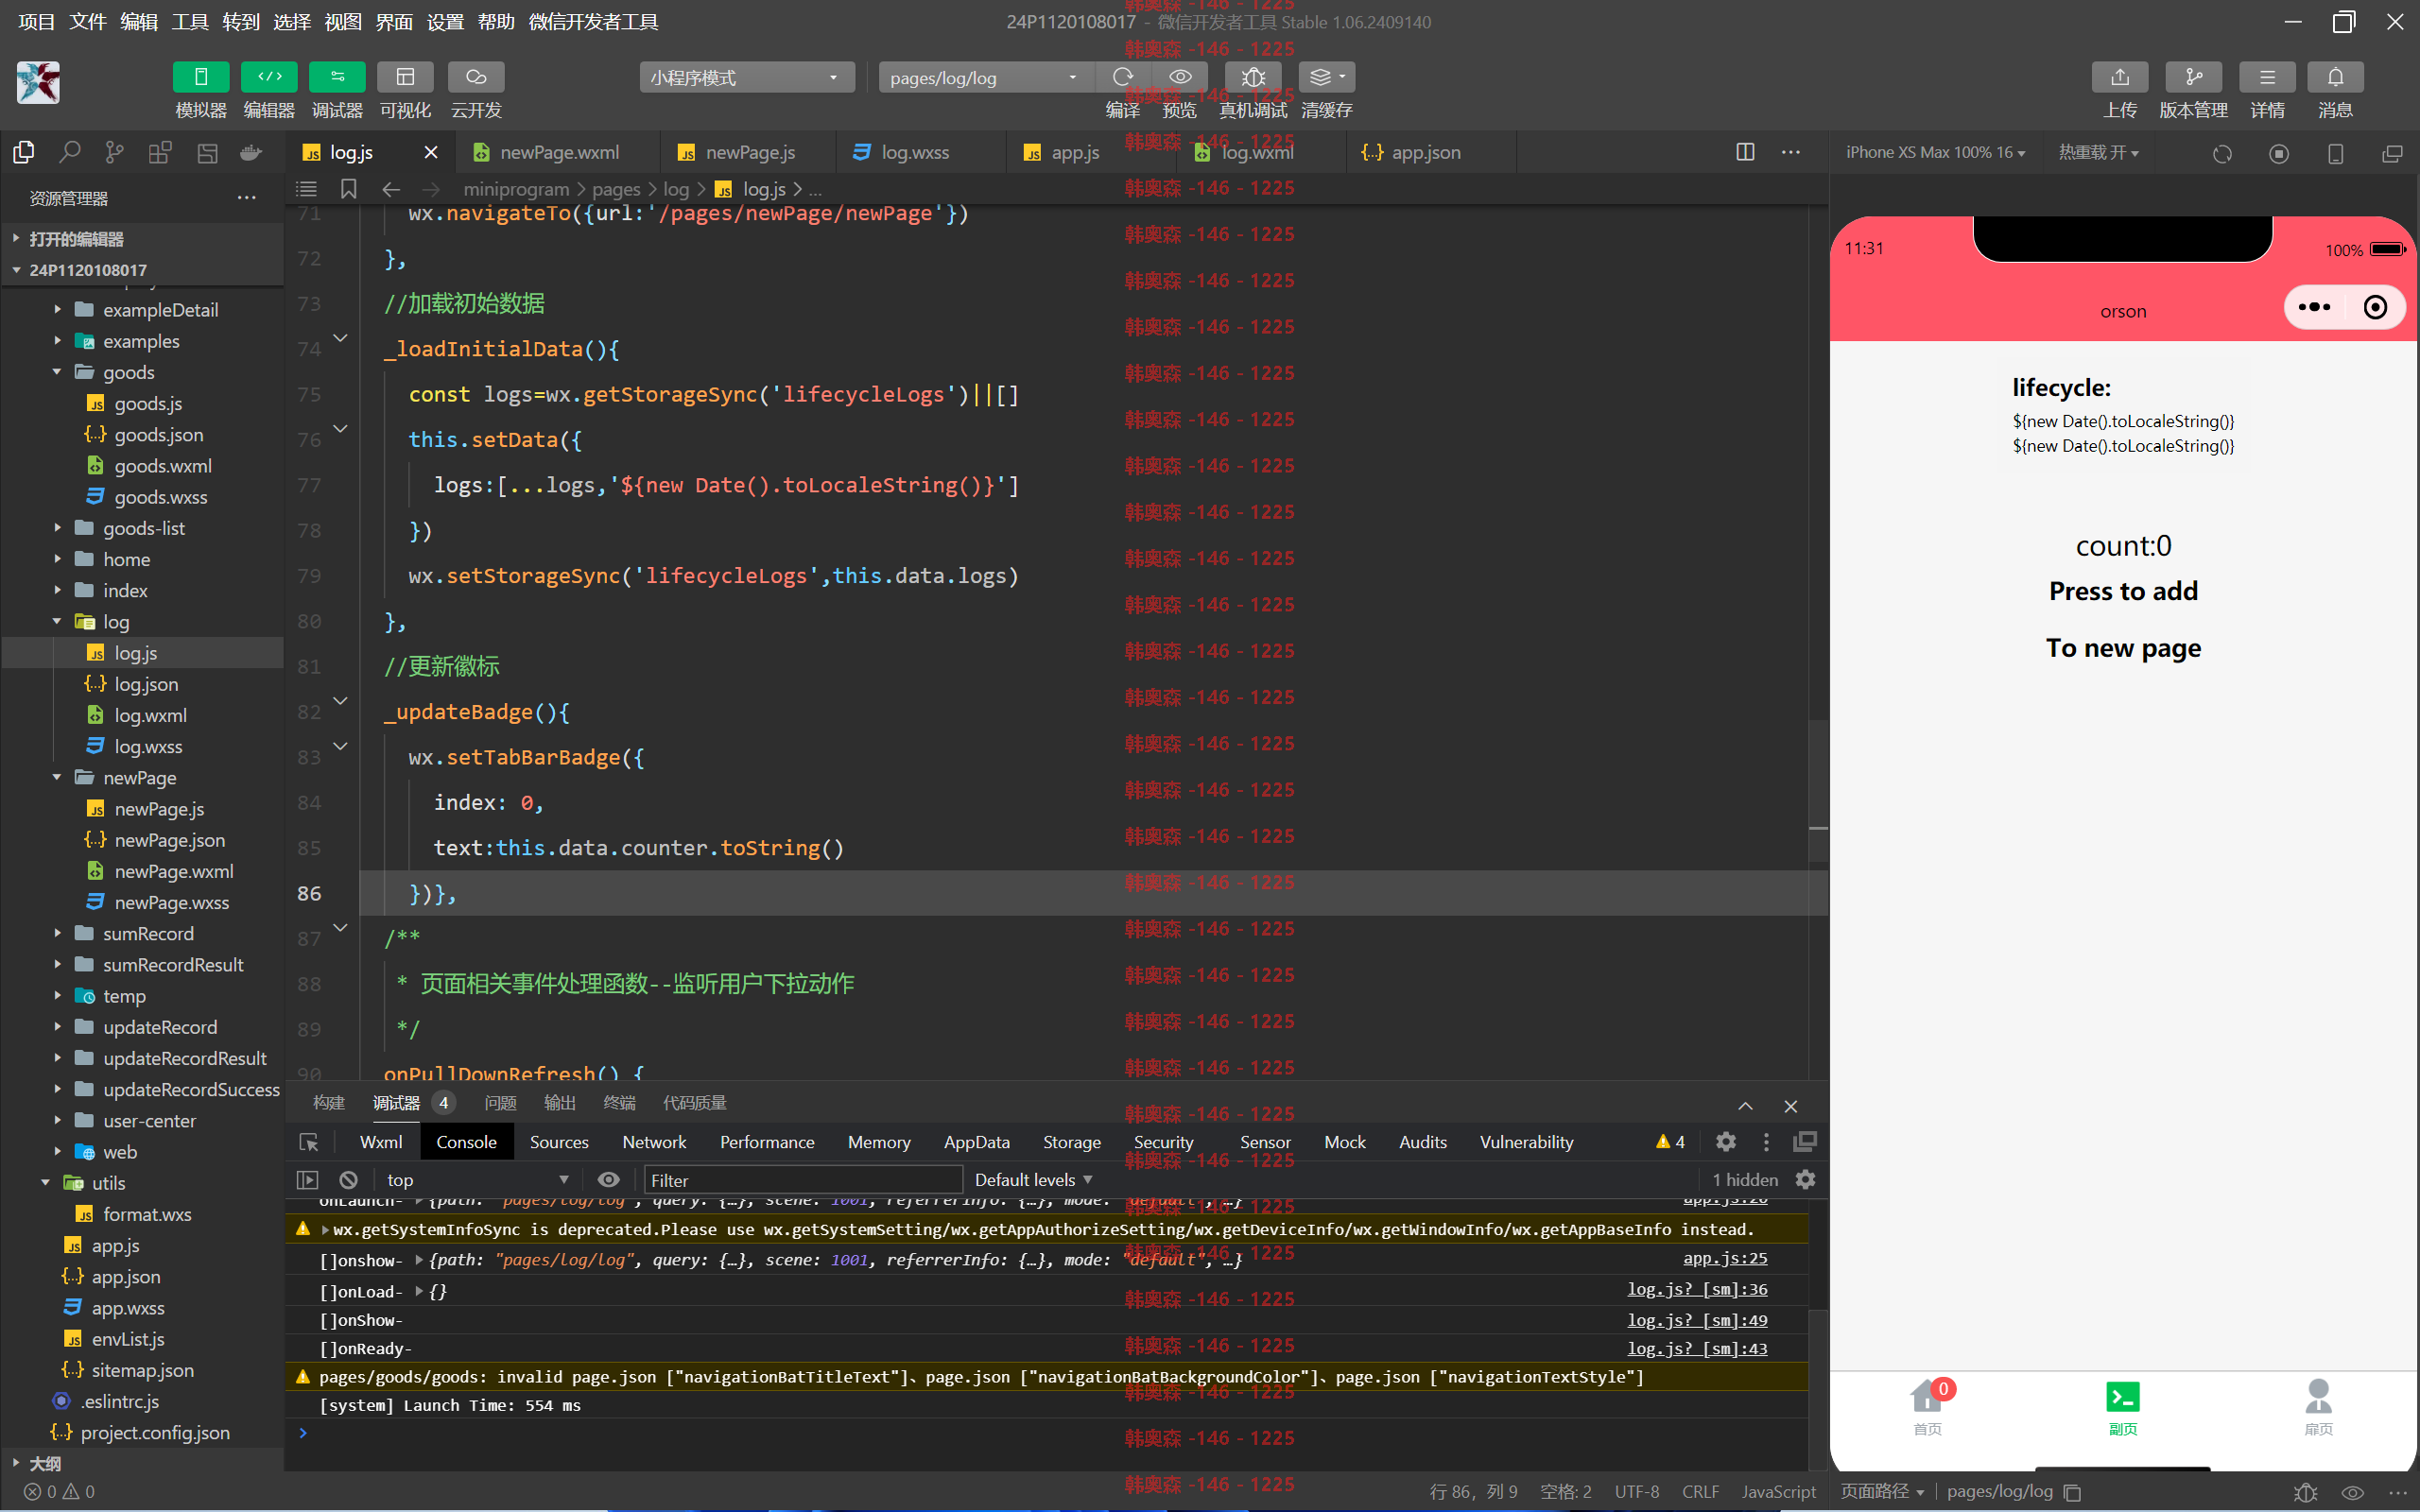The image size is (2420, 1512).
Task: Open the search icon in the sidebar
Action: [69, 152]
